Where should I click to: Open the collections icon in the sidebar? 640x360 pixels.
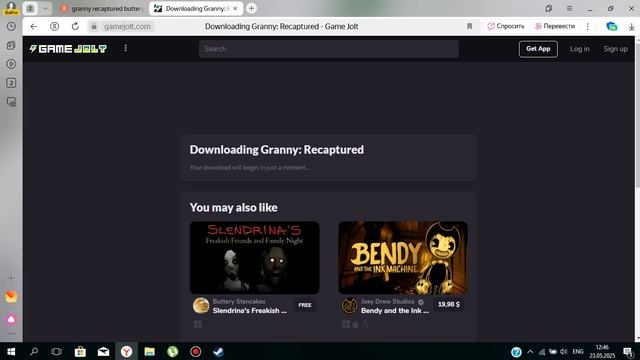(x=11, y=45)
